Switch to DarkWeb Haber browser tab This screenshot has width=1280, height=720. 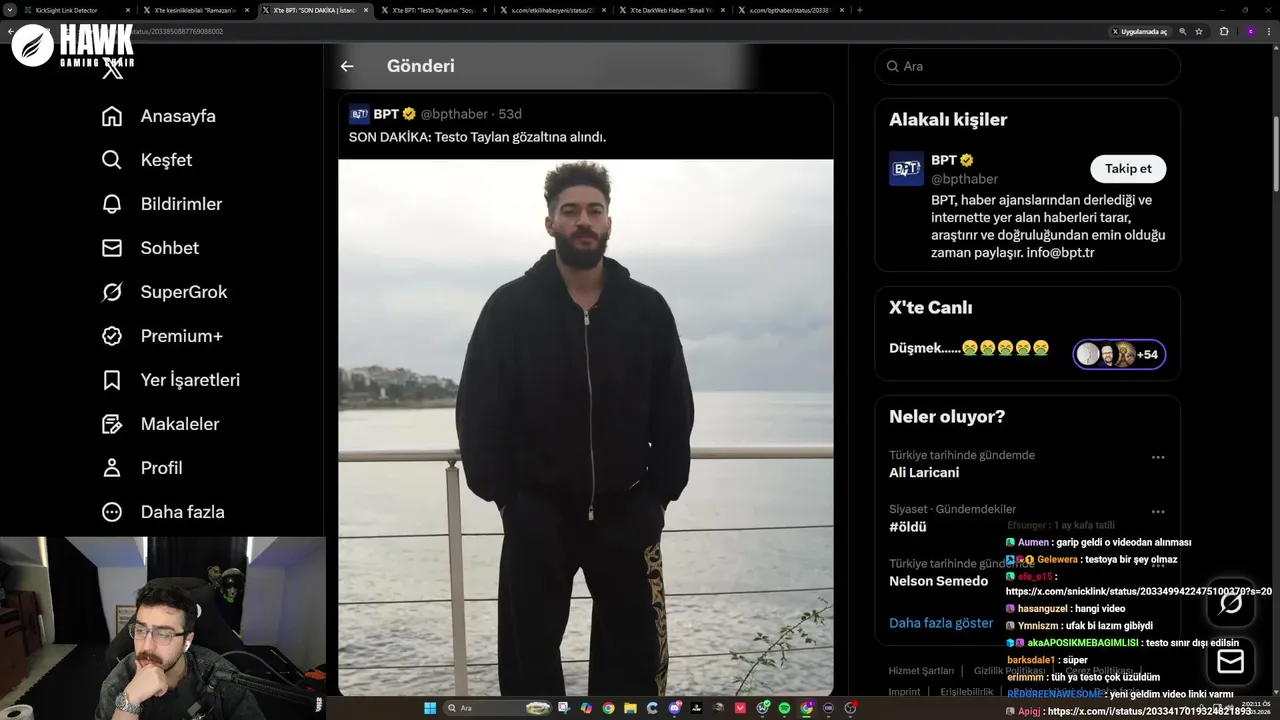click(672, 10)
